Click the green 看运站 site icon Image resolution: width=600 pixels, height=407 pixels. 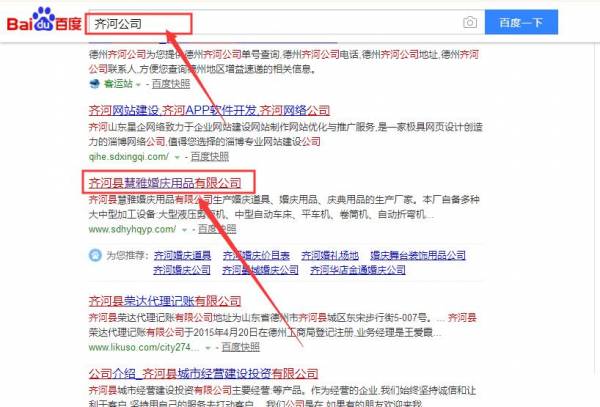coord(92,83)
